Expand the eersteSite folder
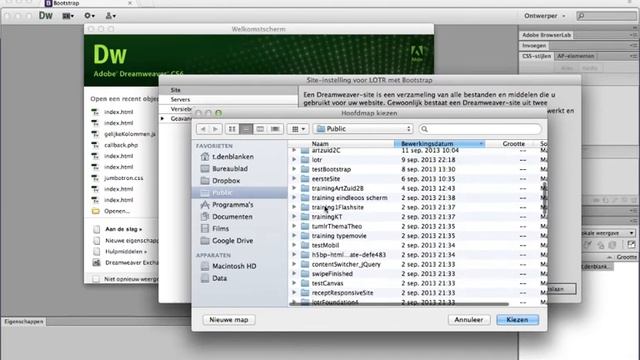 coord(294,178)
